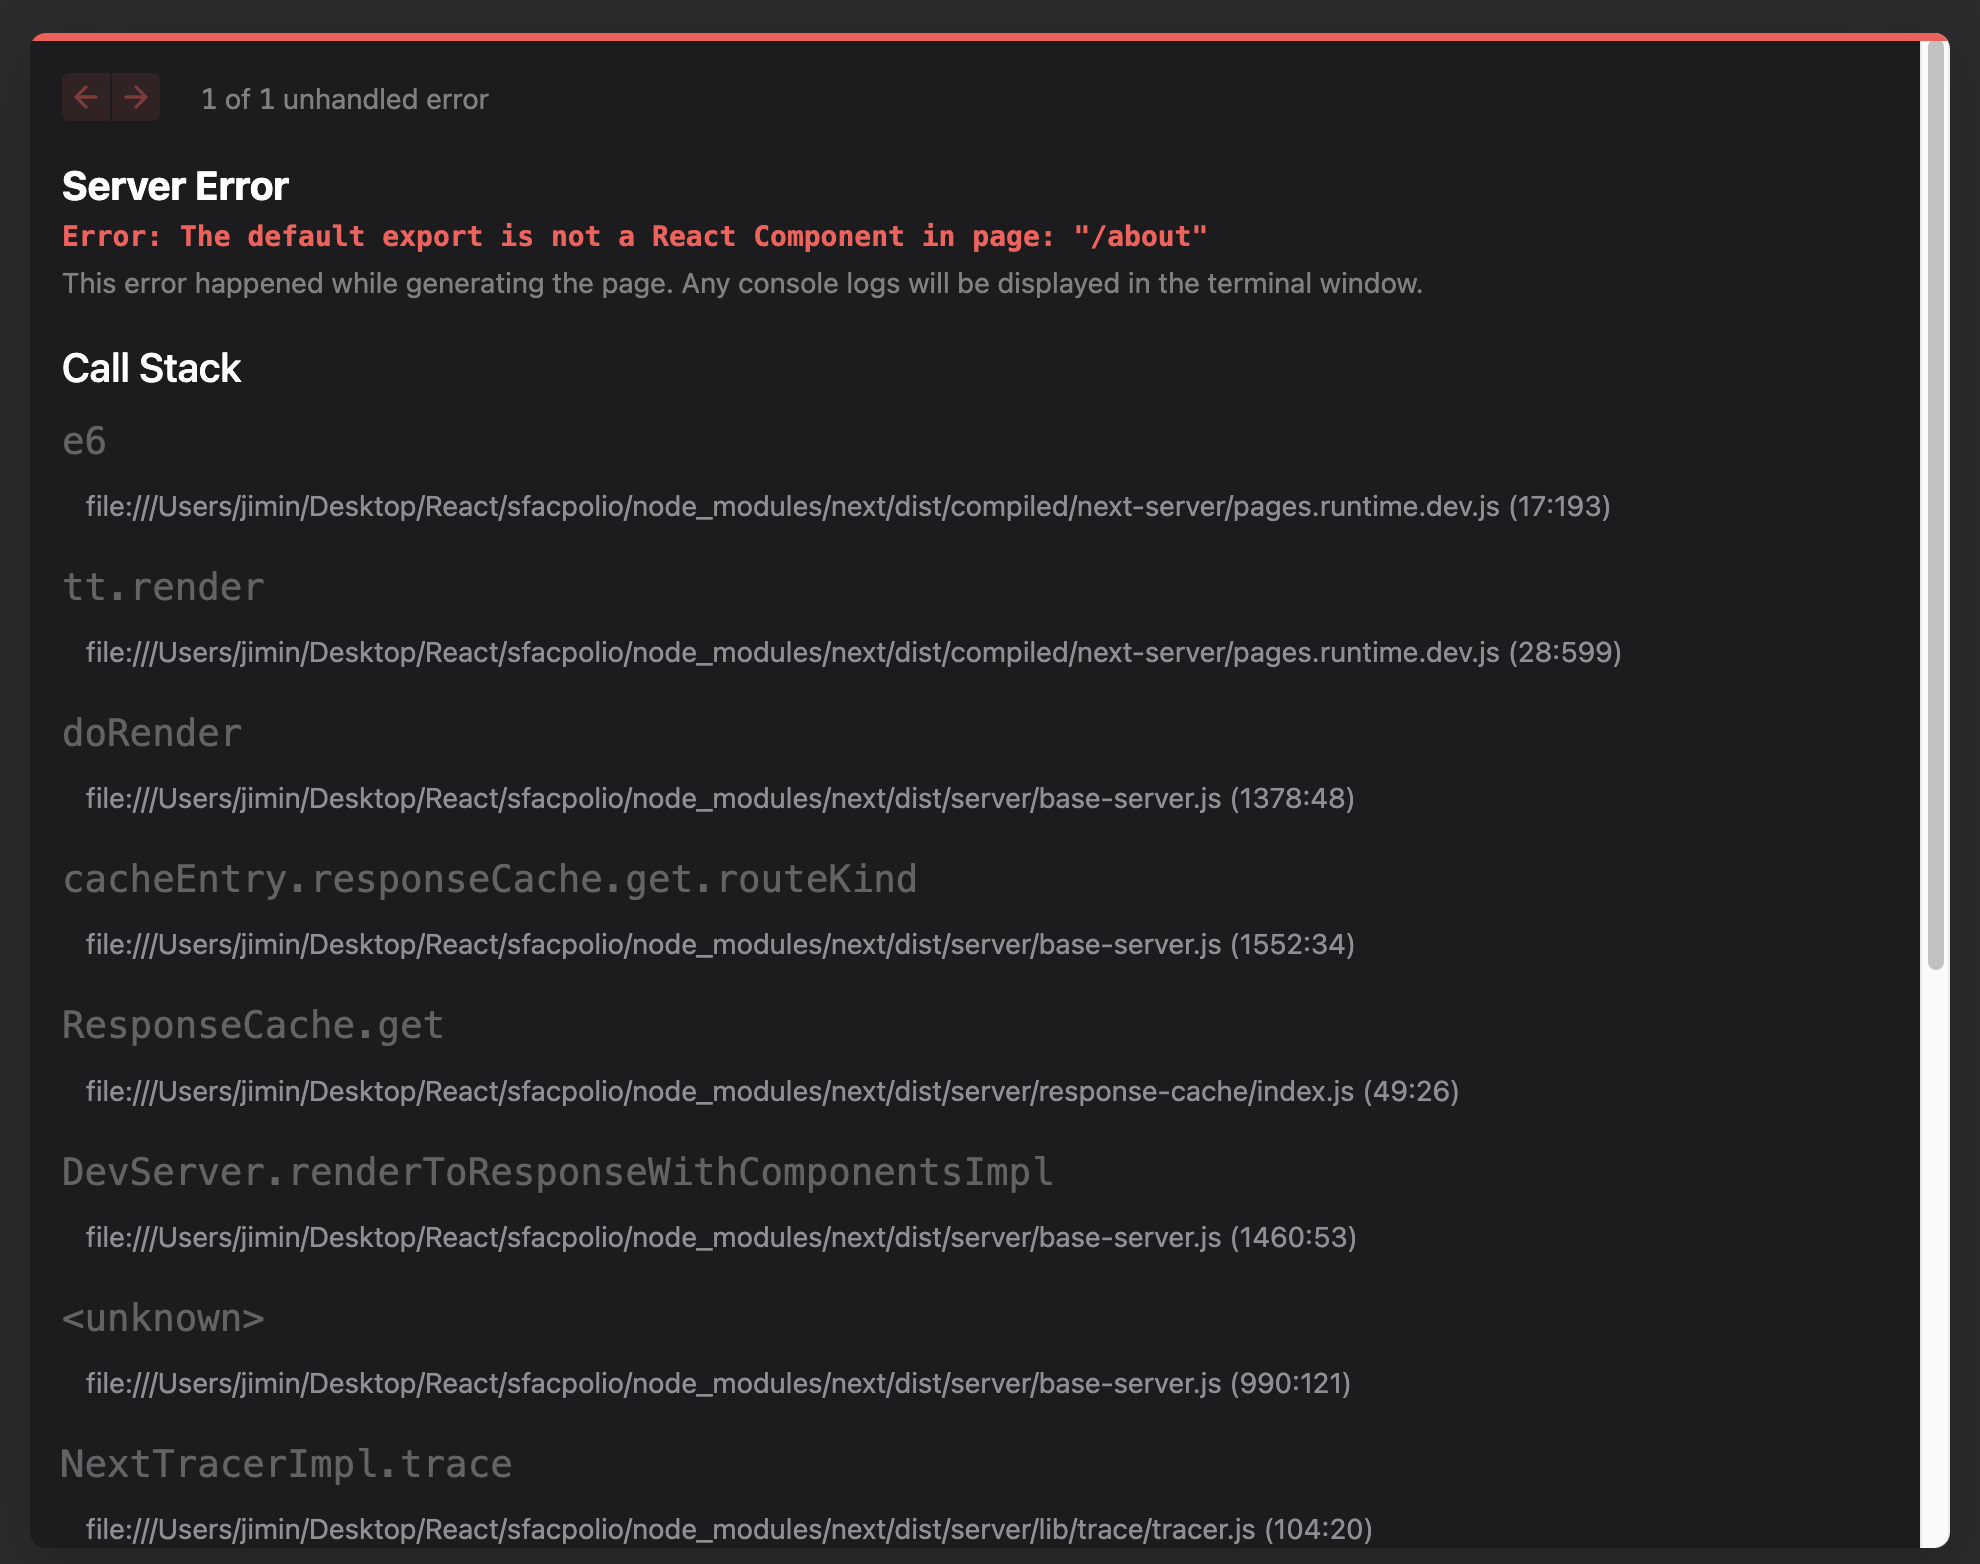Image resolution: width=1980 pixels, height=1564 pixels.
Task: Open the tt.render pages.runtime.dev.js (28:599) link
Action: coord(853,652)
